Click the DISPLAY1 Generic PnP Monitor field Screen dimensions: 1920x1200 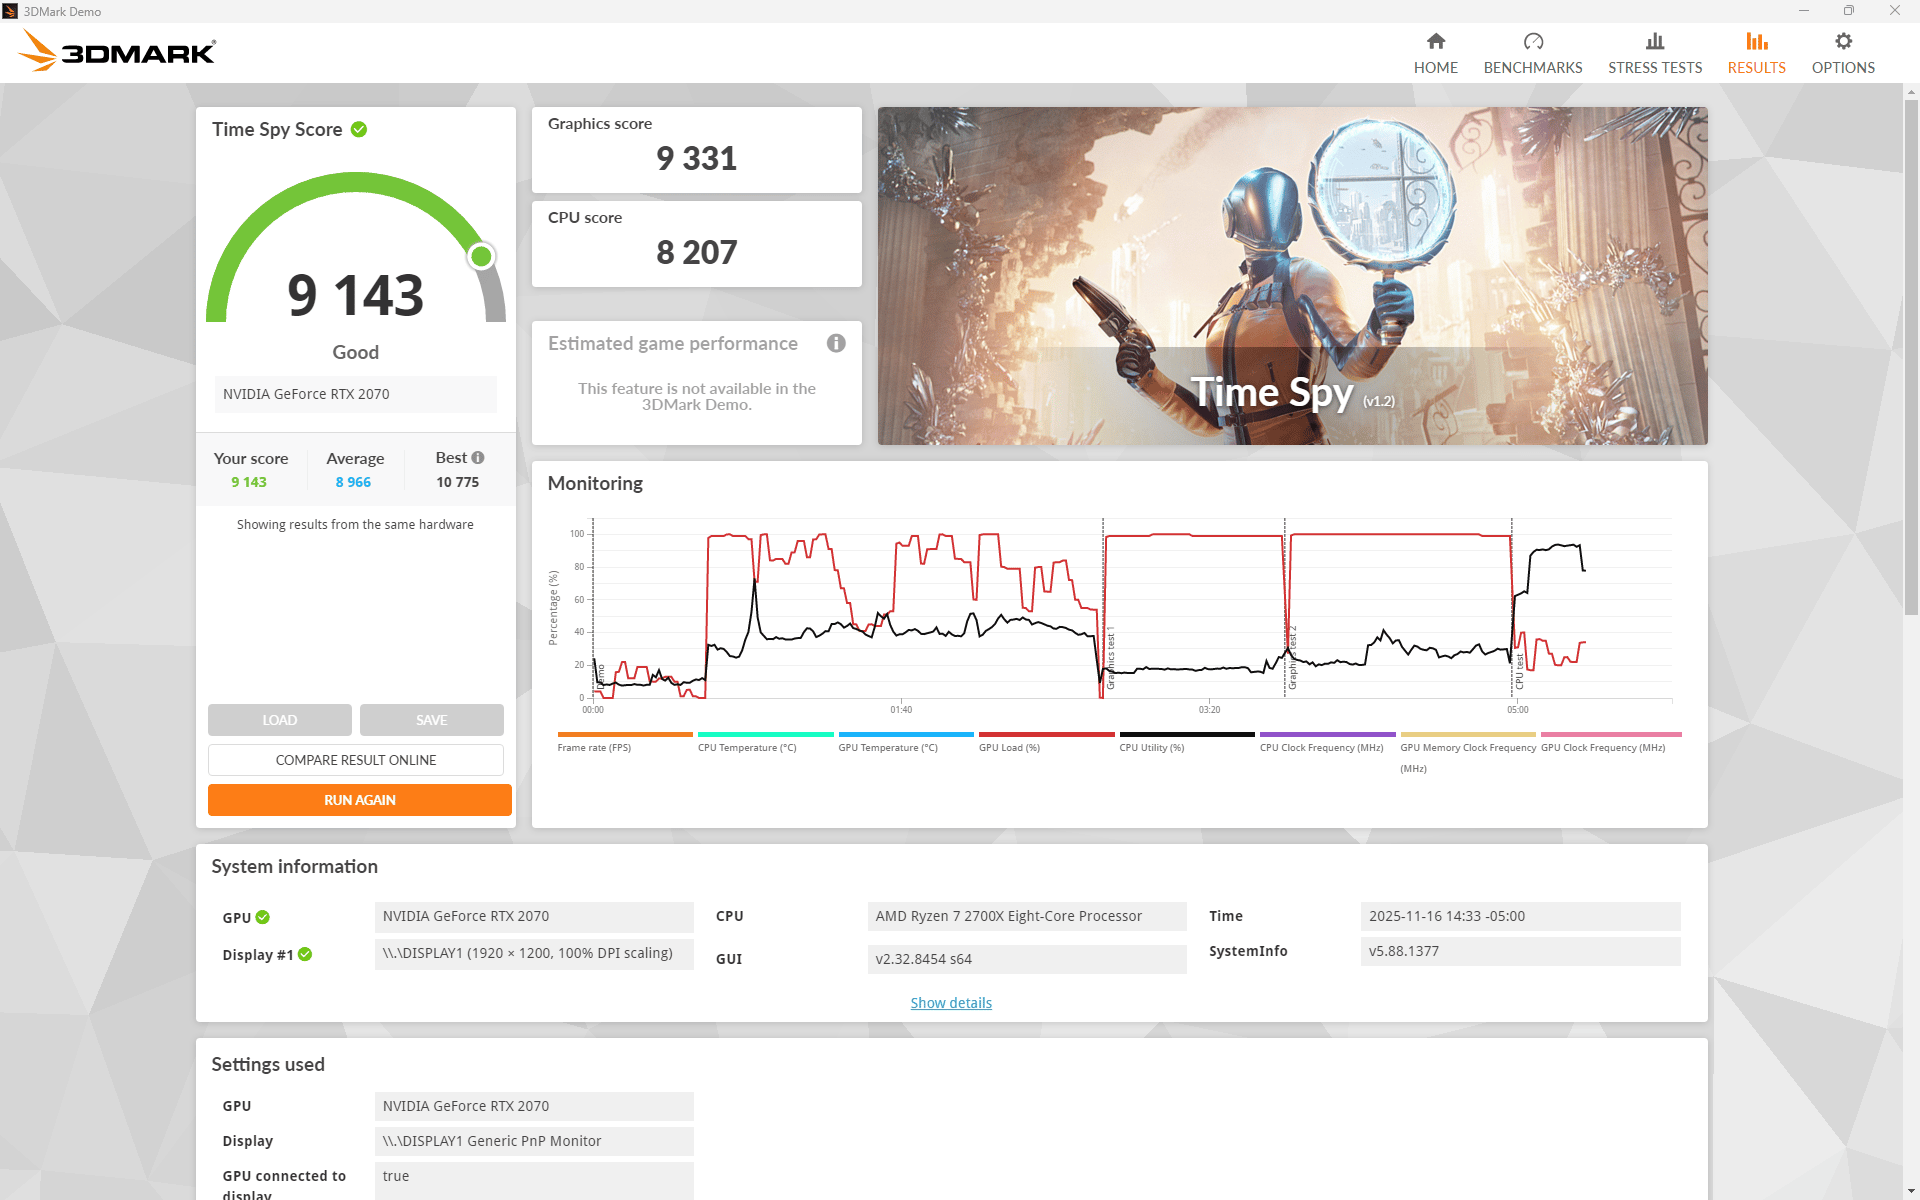534,1141
